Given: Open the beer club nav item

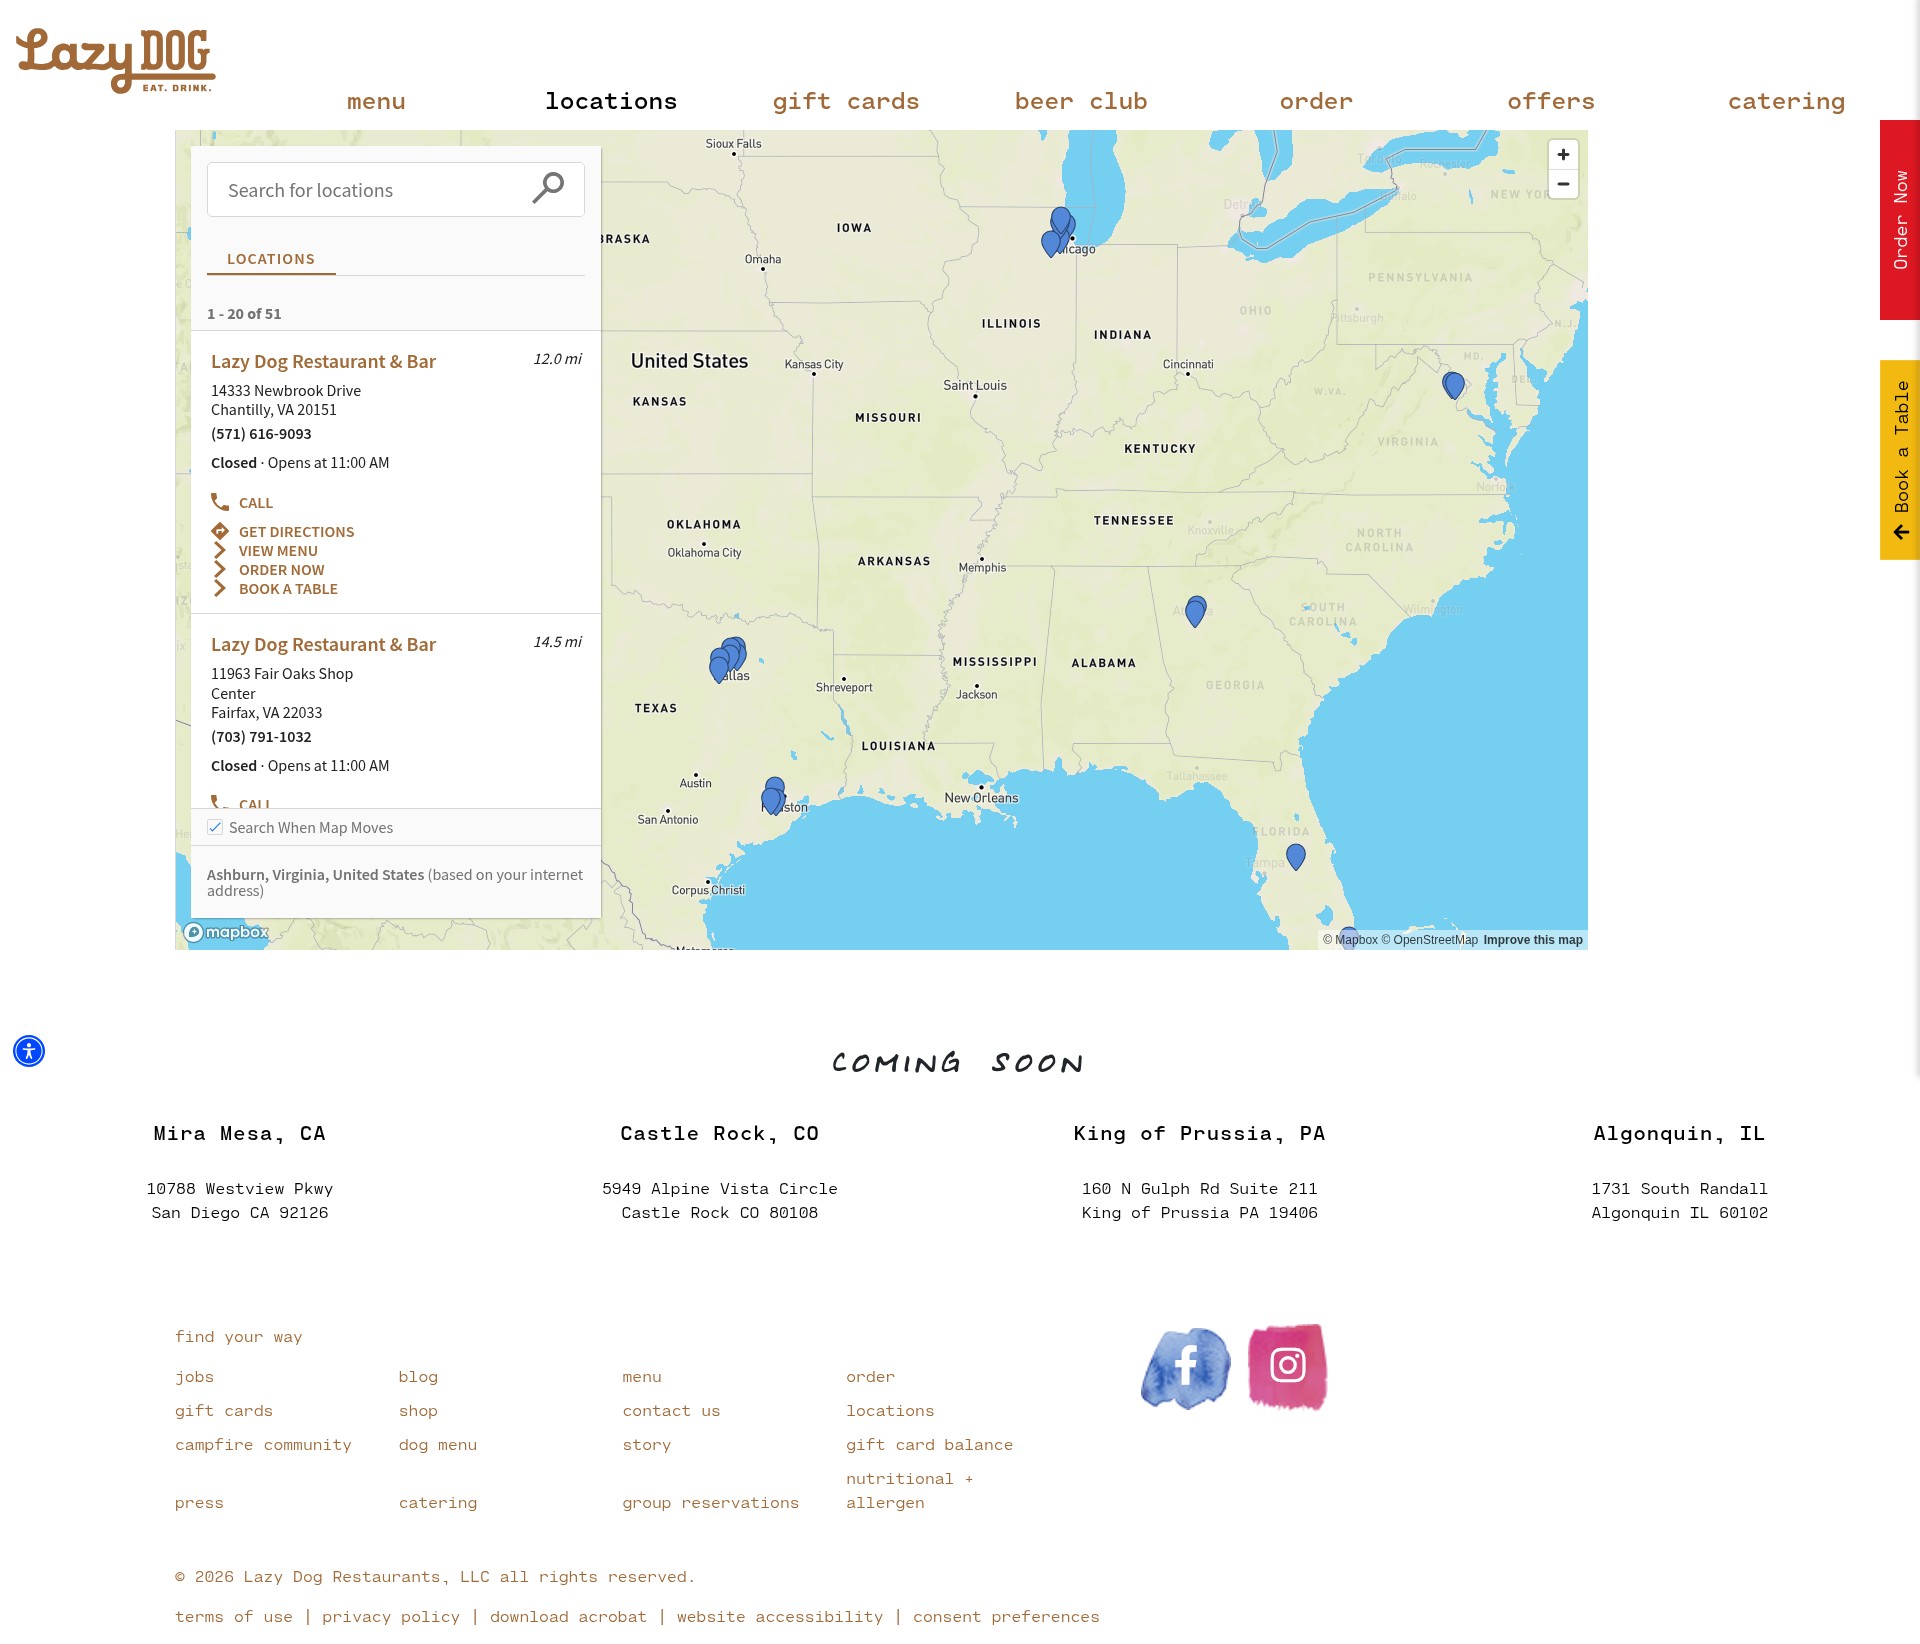Looking at the screenshot, I should coord(1081,101).
